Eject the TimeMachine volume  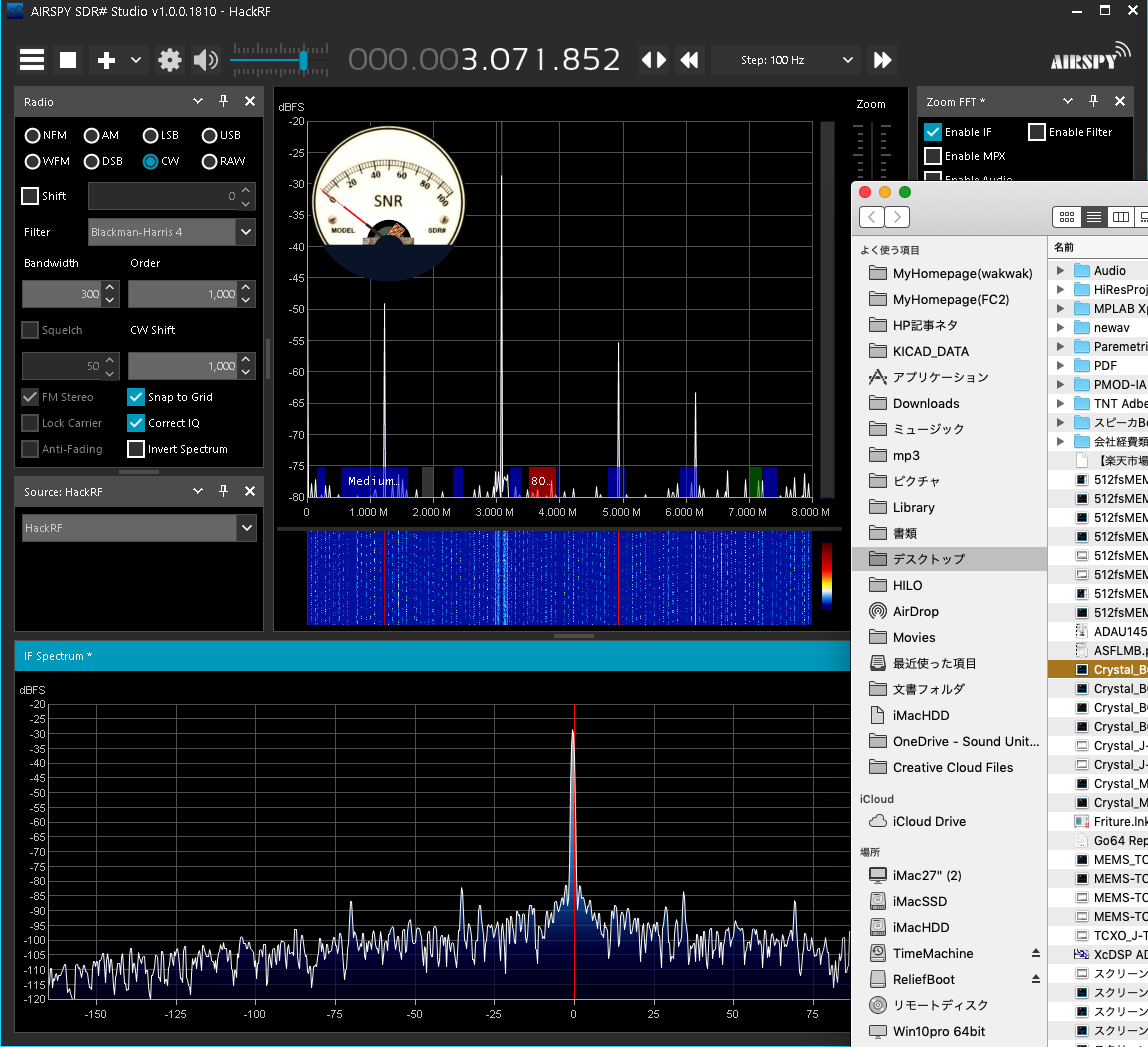tap(1035, 953)
